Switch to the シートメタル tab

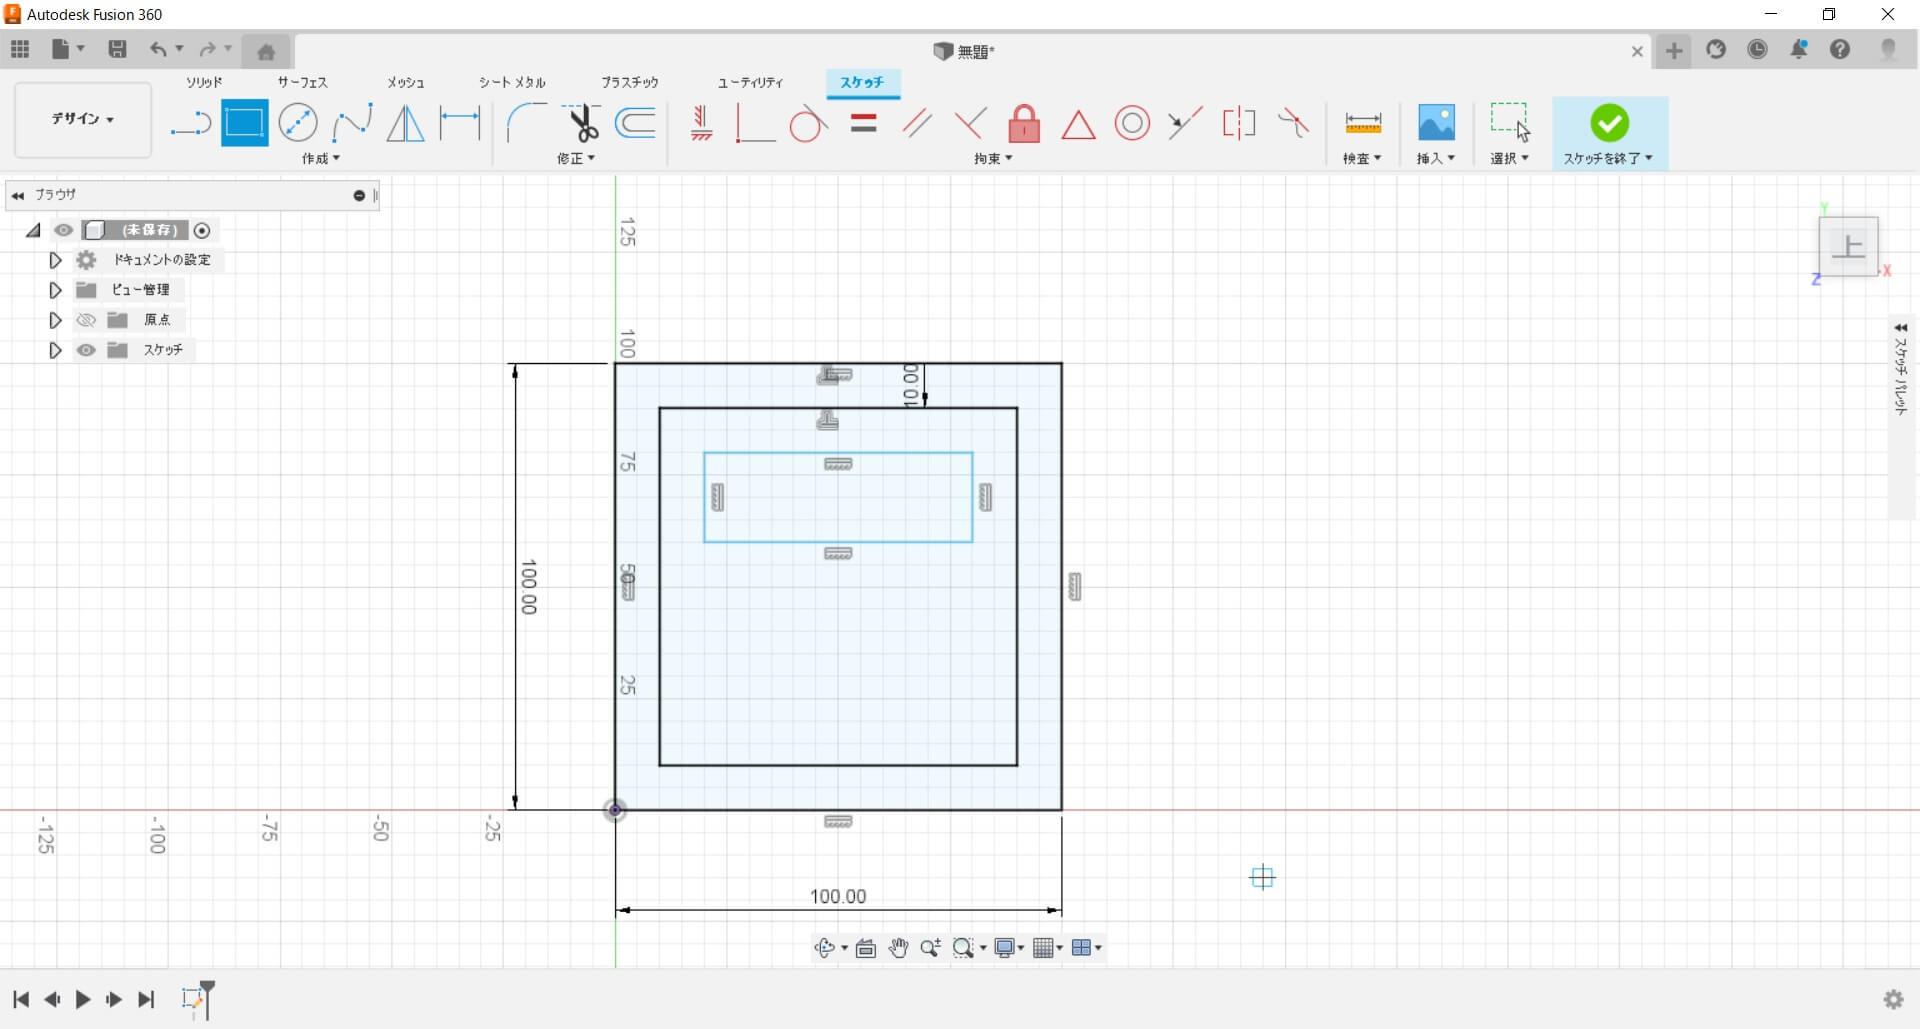point(512,82)
